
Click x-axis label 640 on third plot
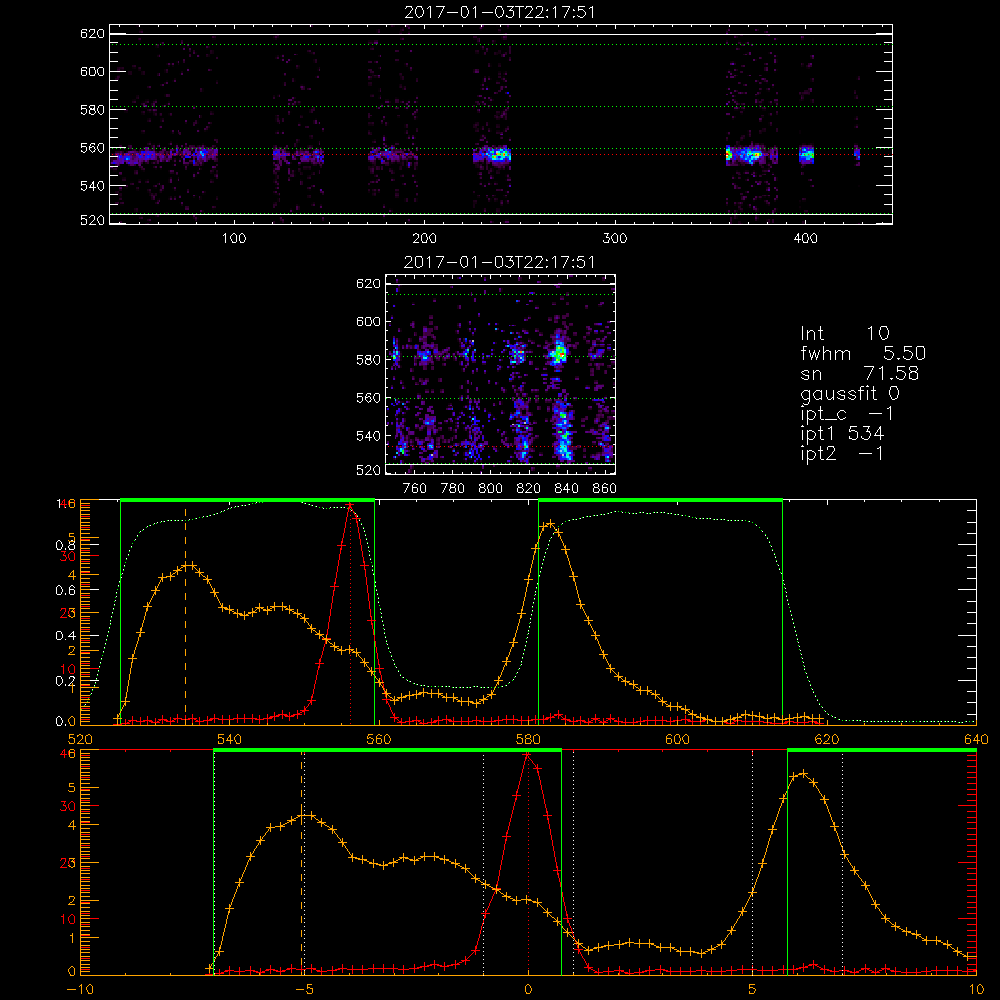pos(976,739)
